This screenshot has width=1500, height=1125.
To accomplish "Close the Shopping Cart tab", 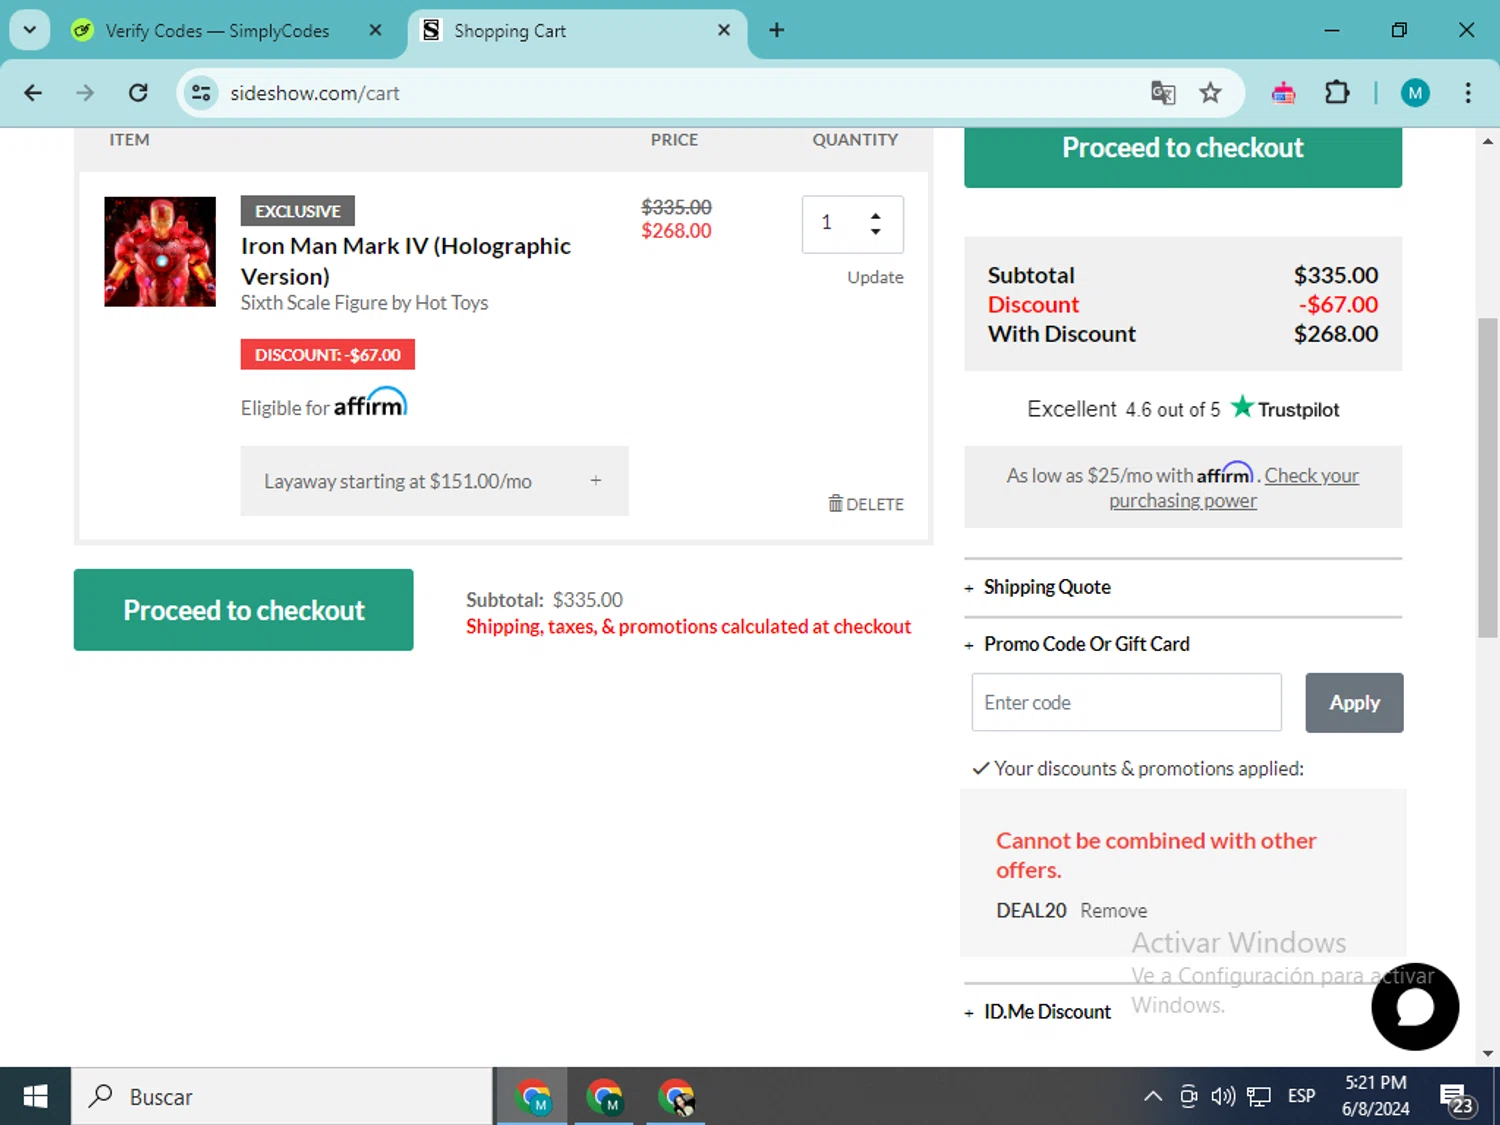I will click(x=724, y=30).
